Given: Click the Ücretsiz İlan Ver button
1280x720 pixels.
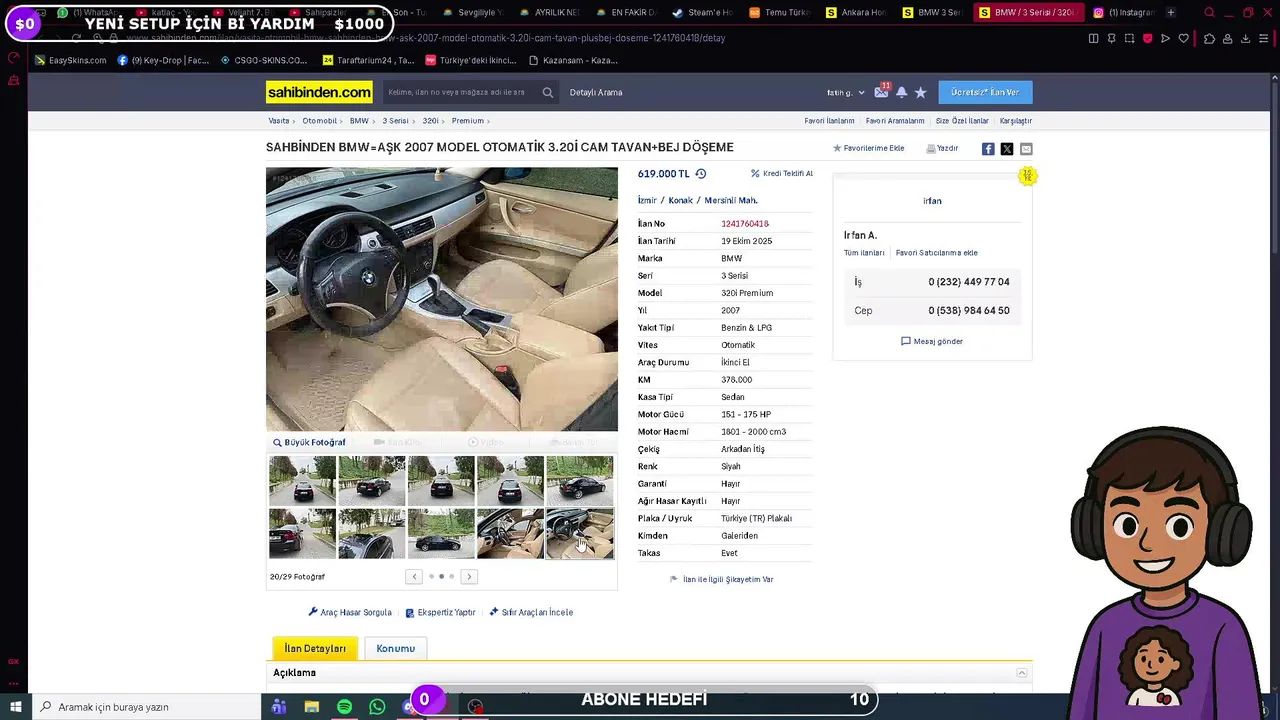Looking at the screenshot, I should pyautogui.click(x=985, y=92).
